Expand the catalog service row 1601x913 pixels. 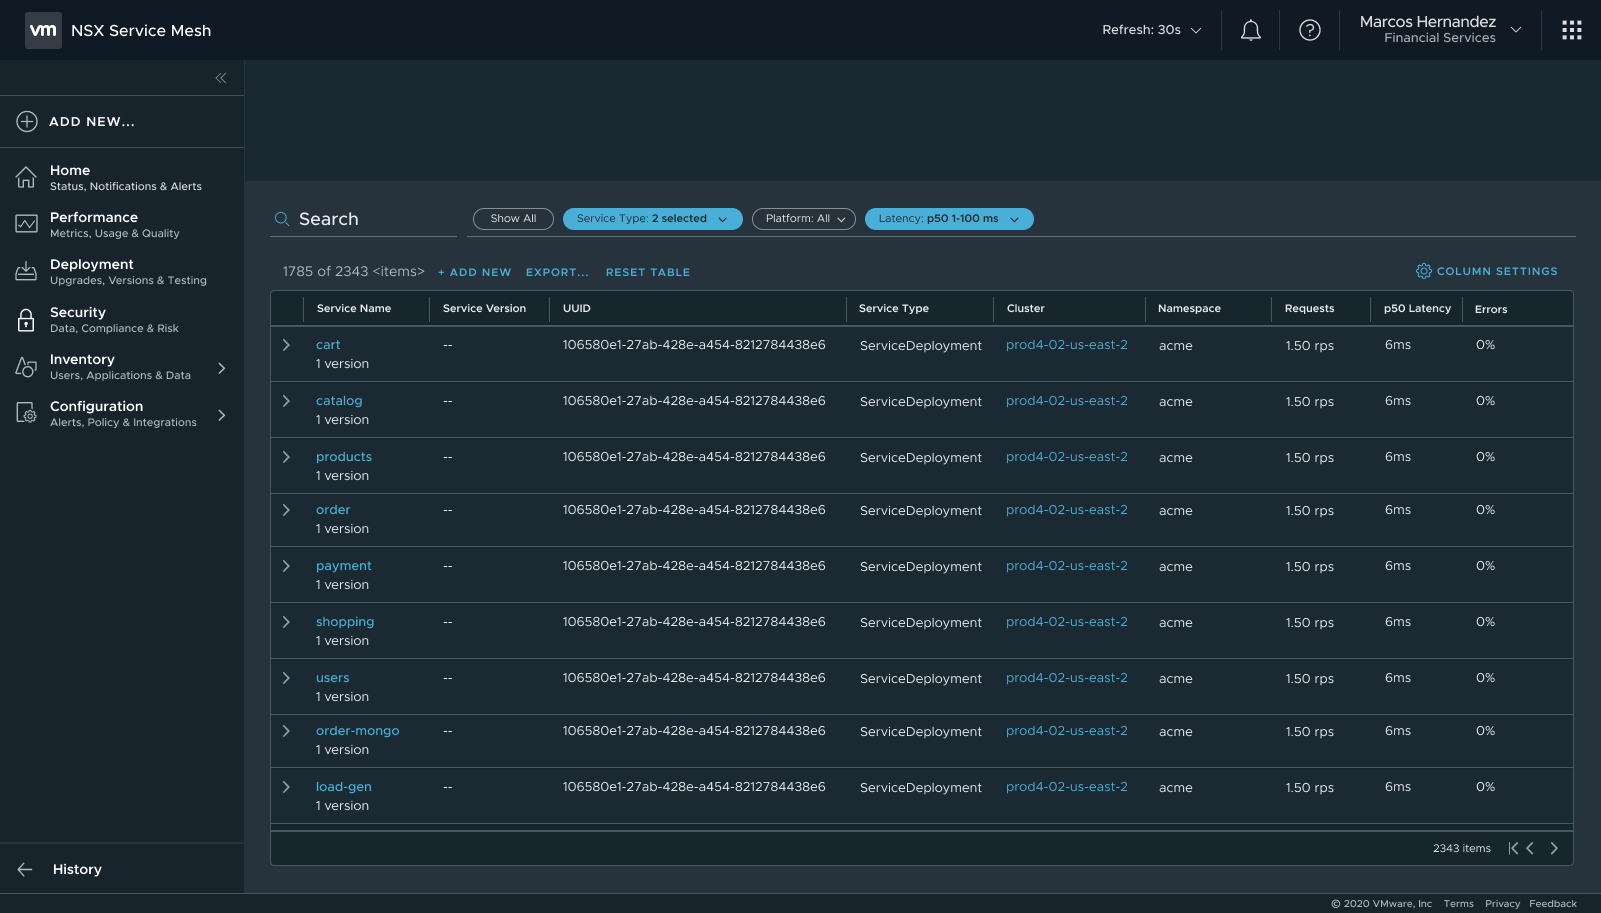click(x=286, y=401)
